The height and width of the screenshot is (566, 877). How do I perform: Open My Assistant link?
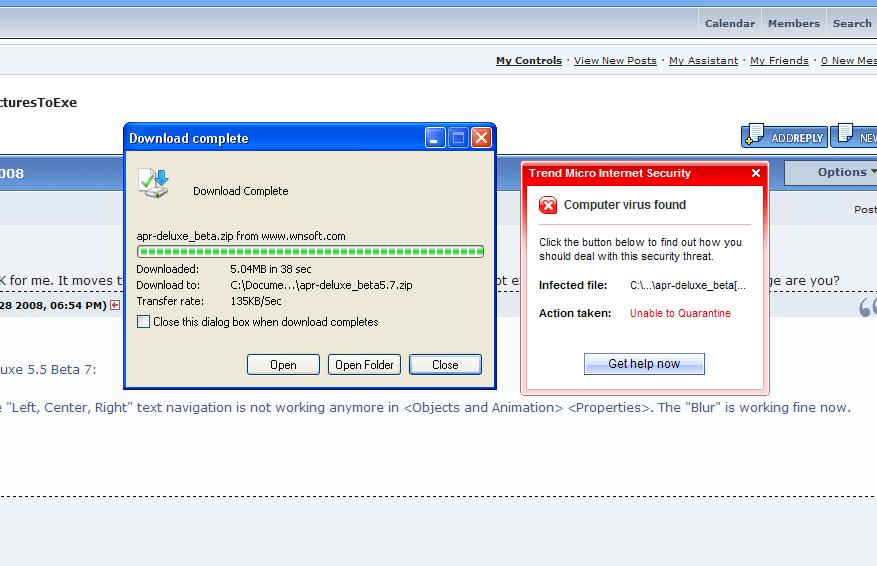pos(704,60)
